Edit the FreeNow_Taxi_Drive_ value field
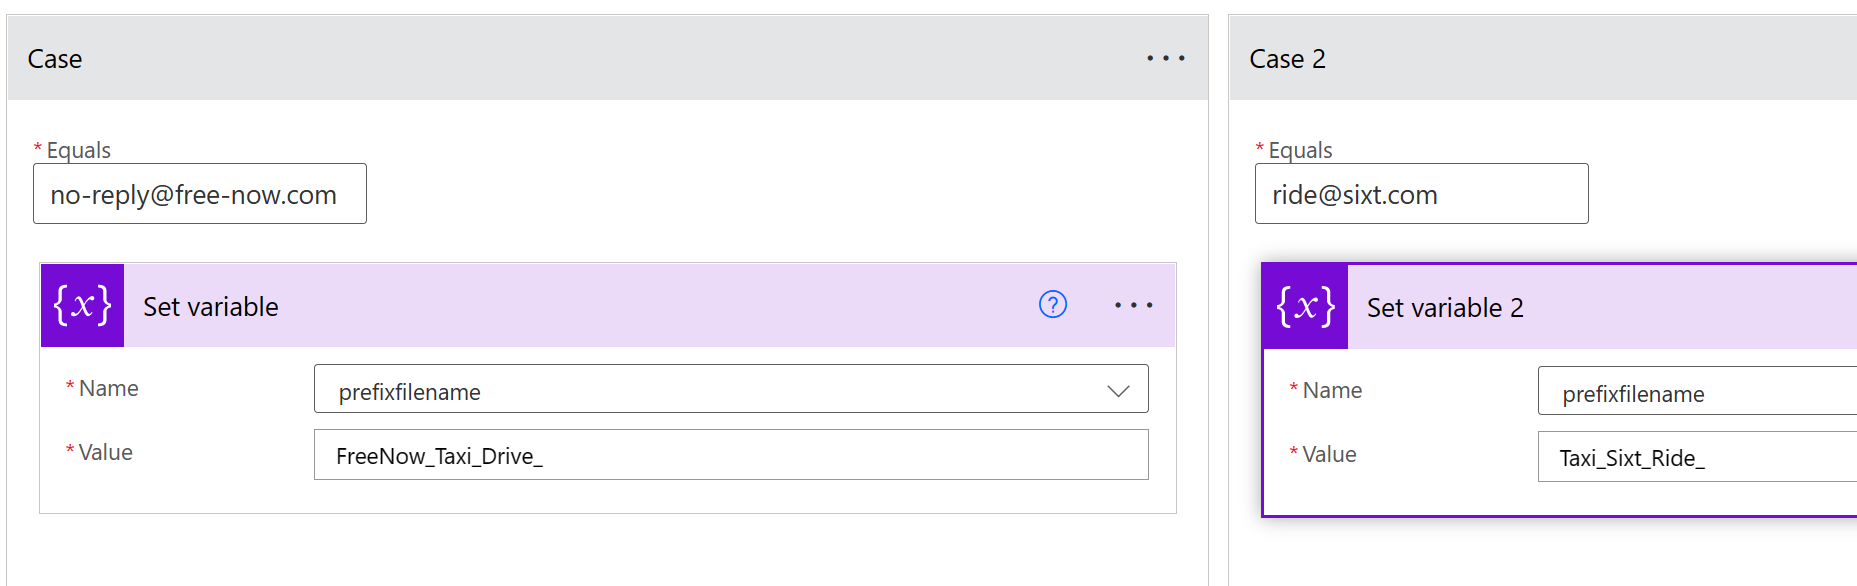Viewport: 1857px width, 586px height. click(x=730, y=455)
